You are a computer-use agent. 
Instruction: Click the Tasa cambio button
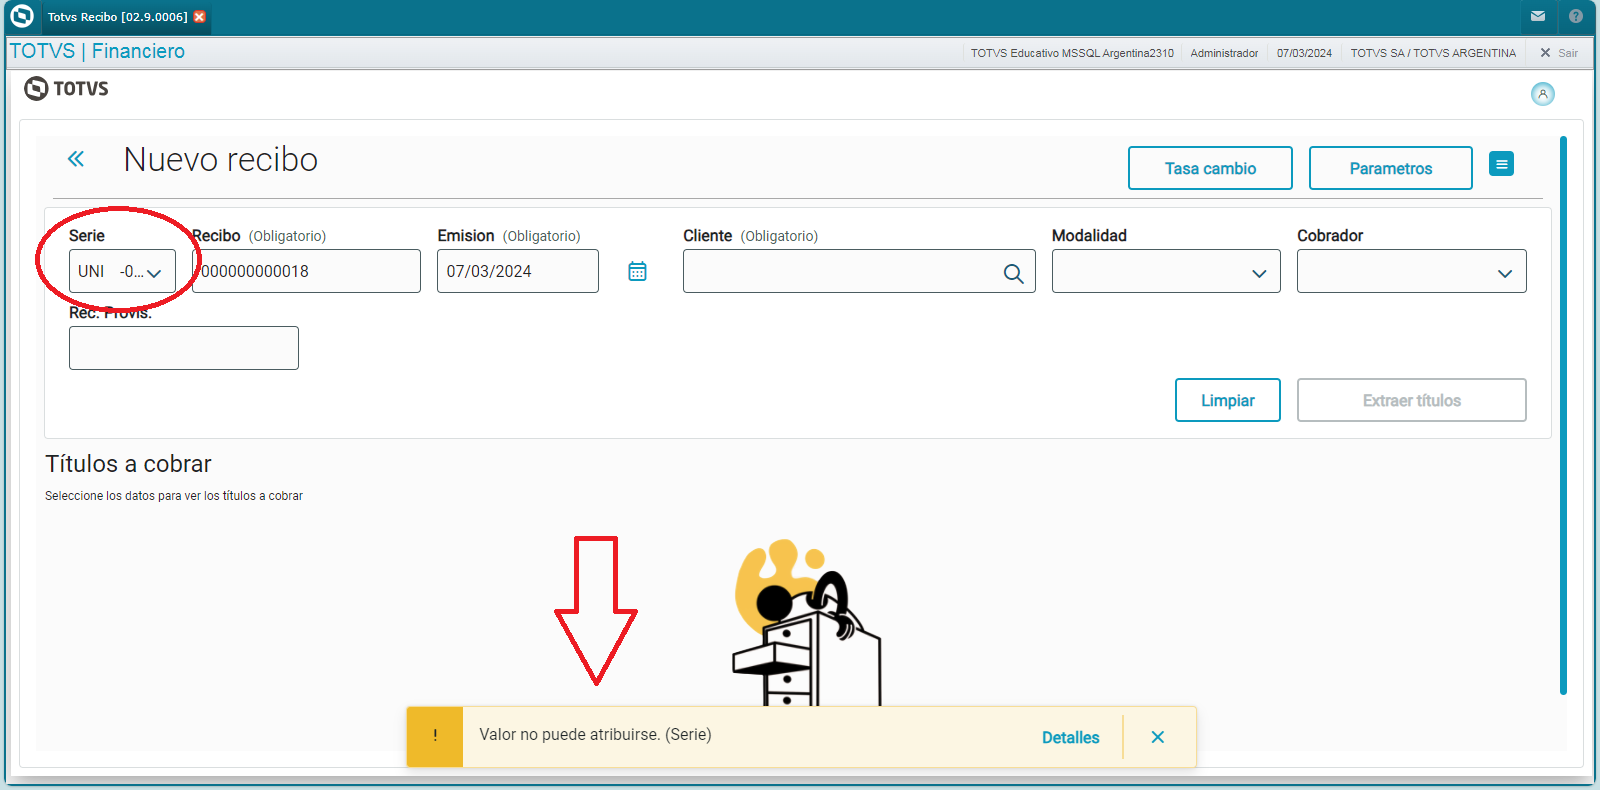pos(1210,168)
